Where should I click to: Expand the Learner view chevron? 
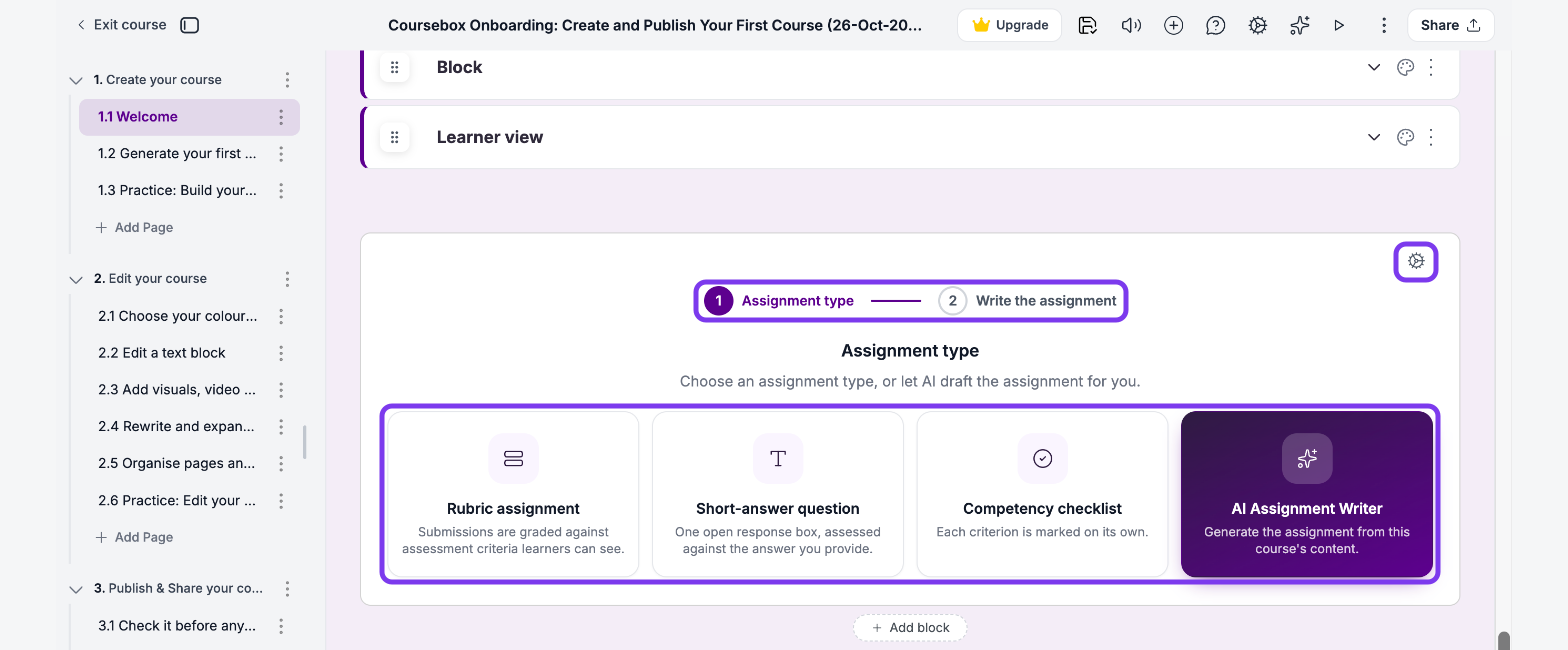1374,137
